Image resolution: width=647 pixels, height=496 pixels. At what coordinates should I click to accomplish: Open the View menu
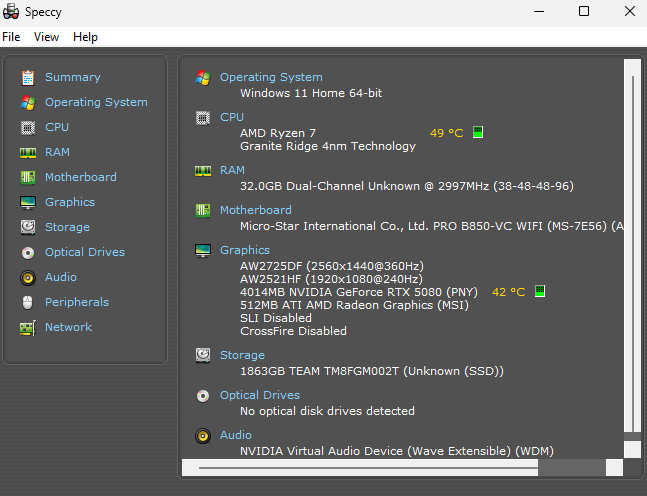click(x=46, y=37)
